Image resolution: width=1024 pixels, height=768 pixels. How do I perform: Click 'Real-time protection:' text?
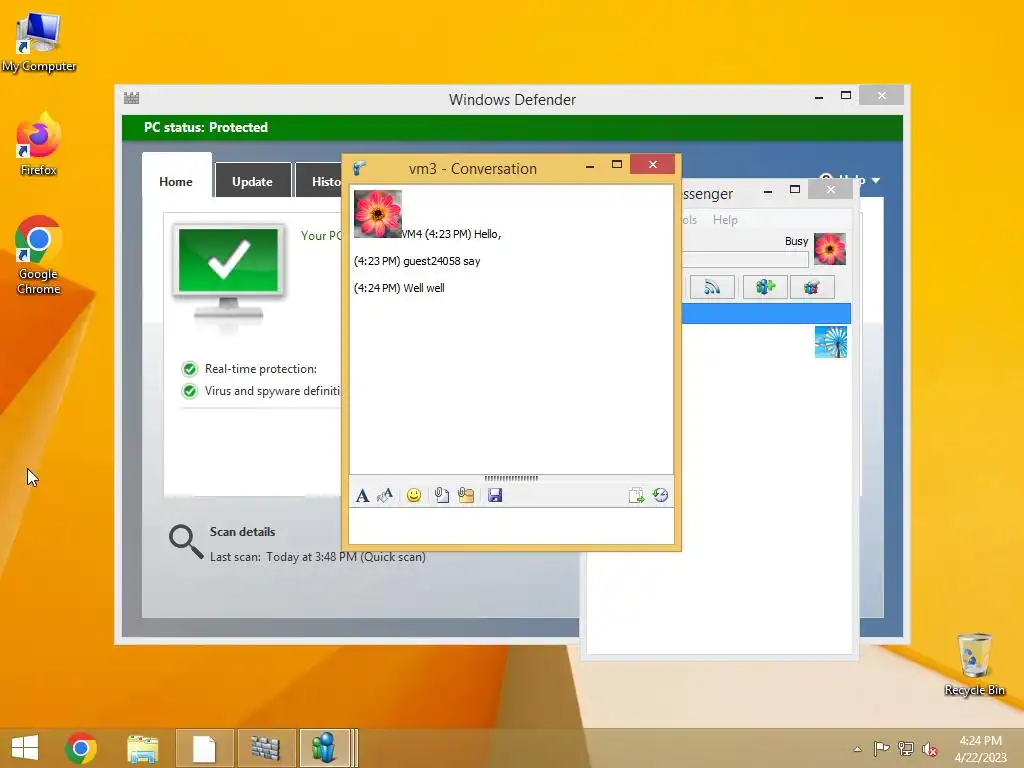(261, 369)
